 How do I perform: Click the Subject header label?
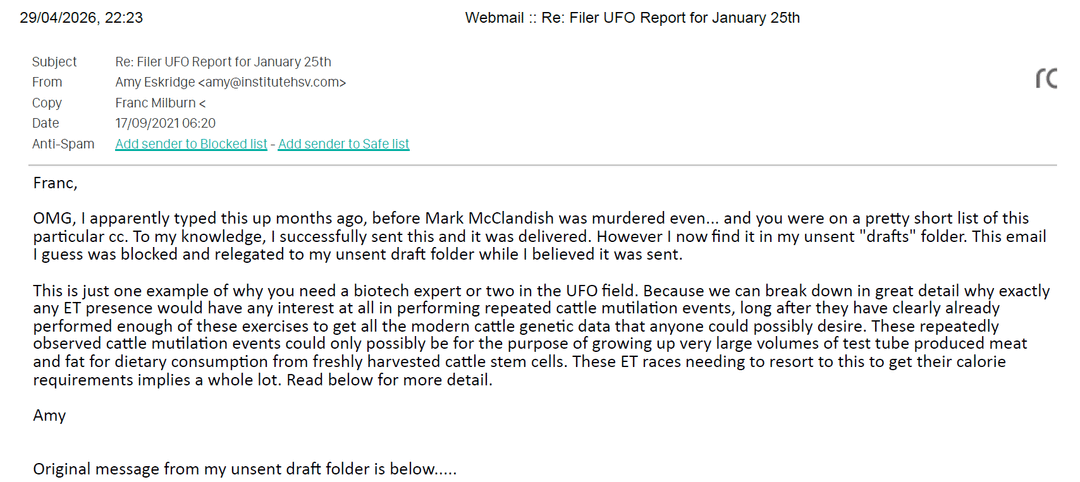coord(54,62)
